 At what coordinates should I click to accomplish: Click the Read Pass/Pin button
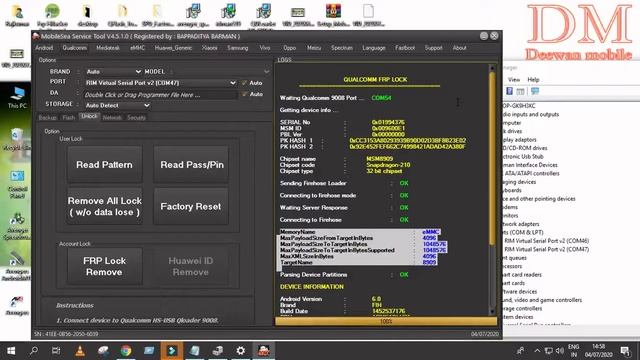pyautogui.click(x=192, y=164)
